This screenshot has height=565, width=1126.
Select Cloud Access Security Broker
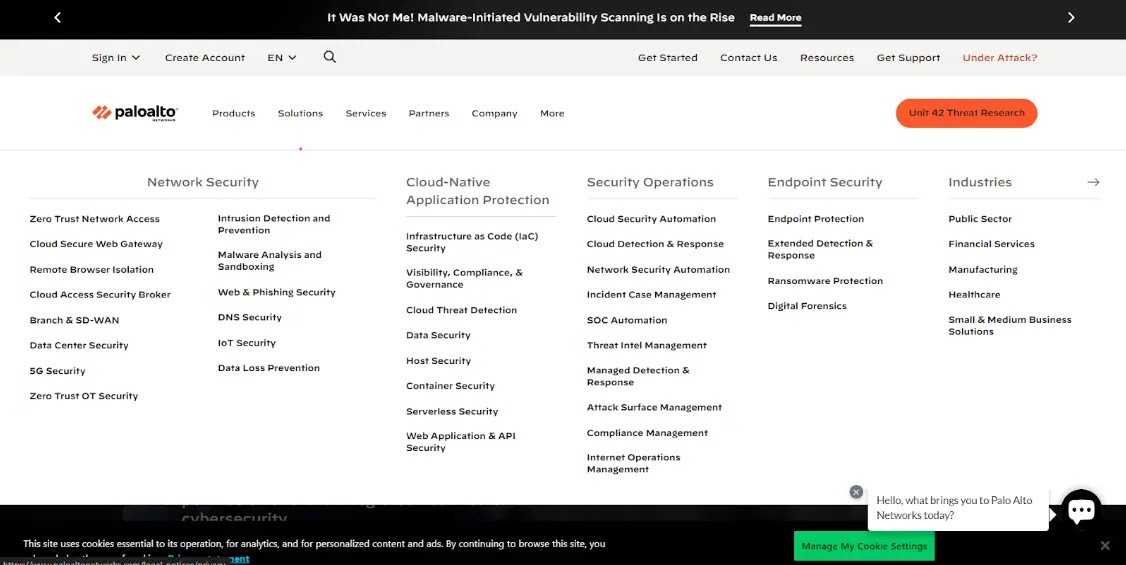coord(100,295)
